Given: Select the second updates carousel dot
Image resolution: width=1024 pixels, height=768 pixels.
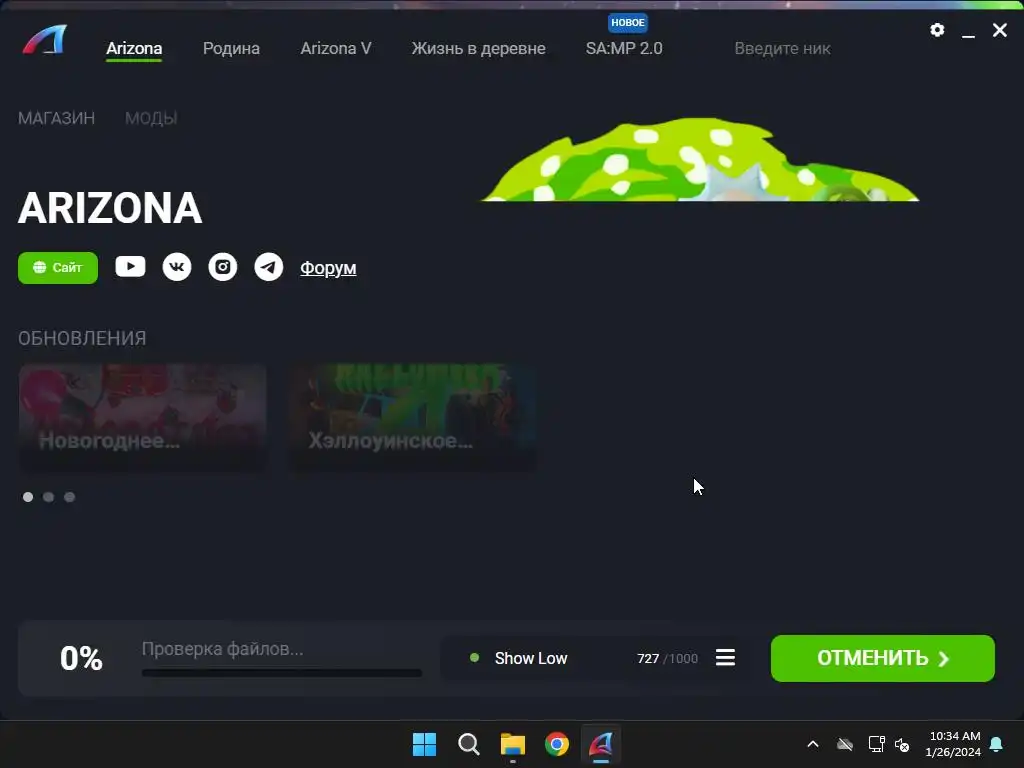Looking at the screenshot, I should (48, 497).
